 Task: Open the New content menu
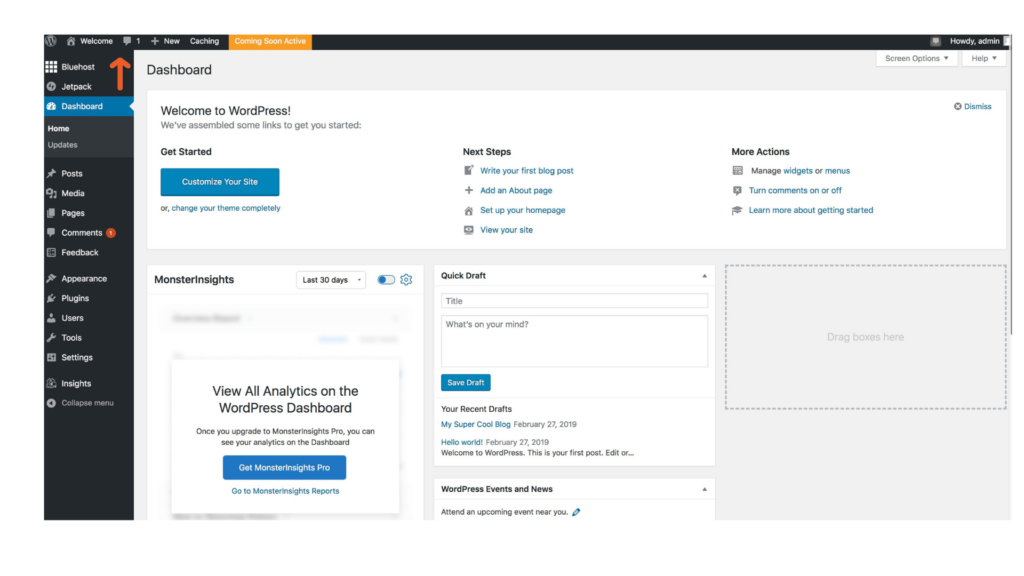pyautogui.click(x=165, y=41)
